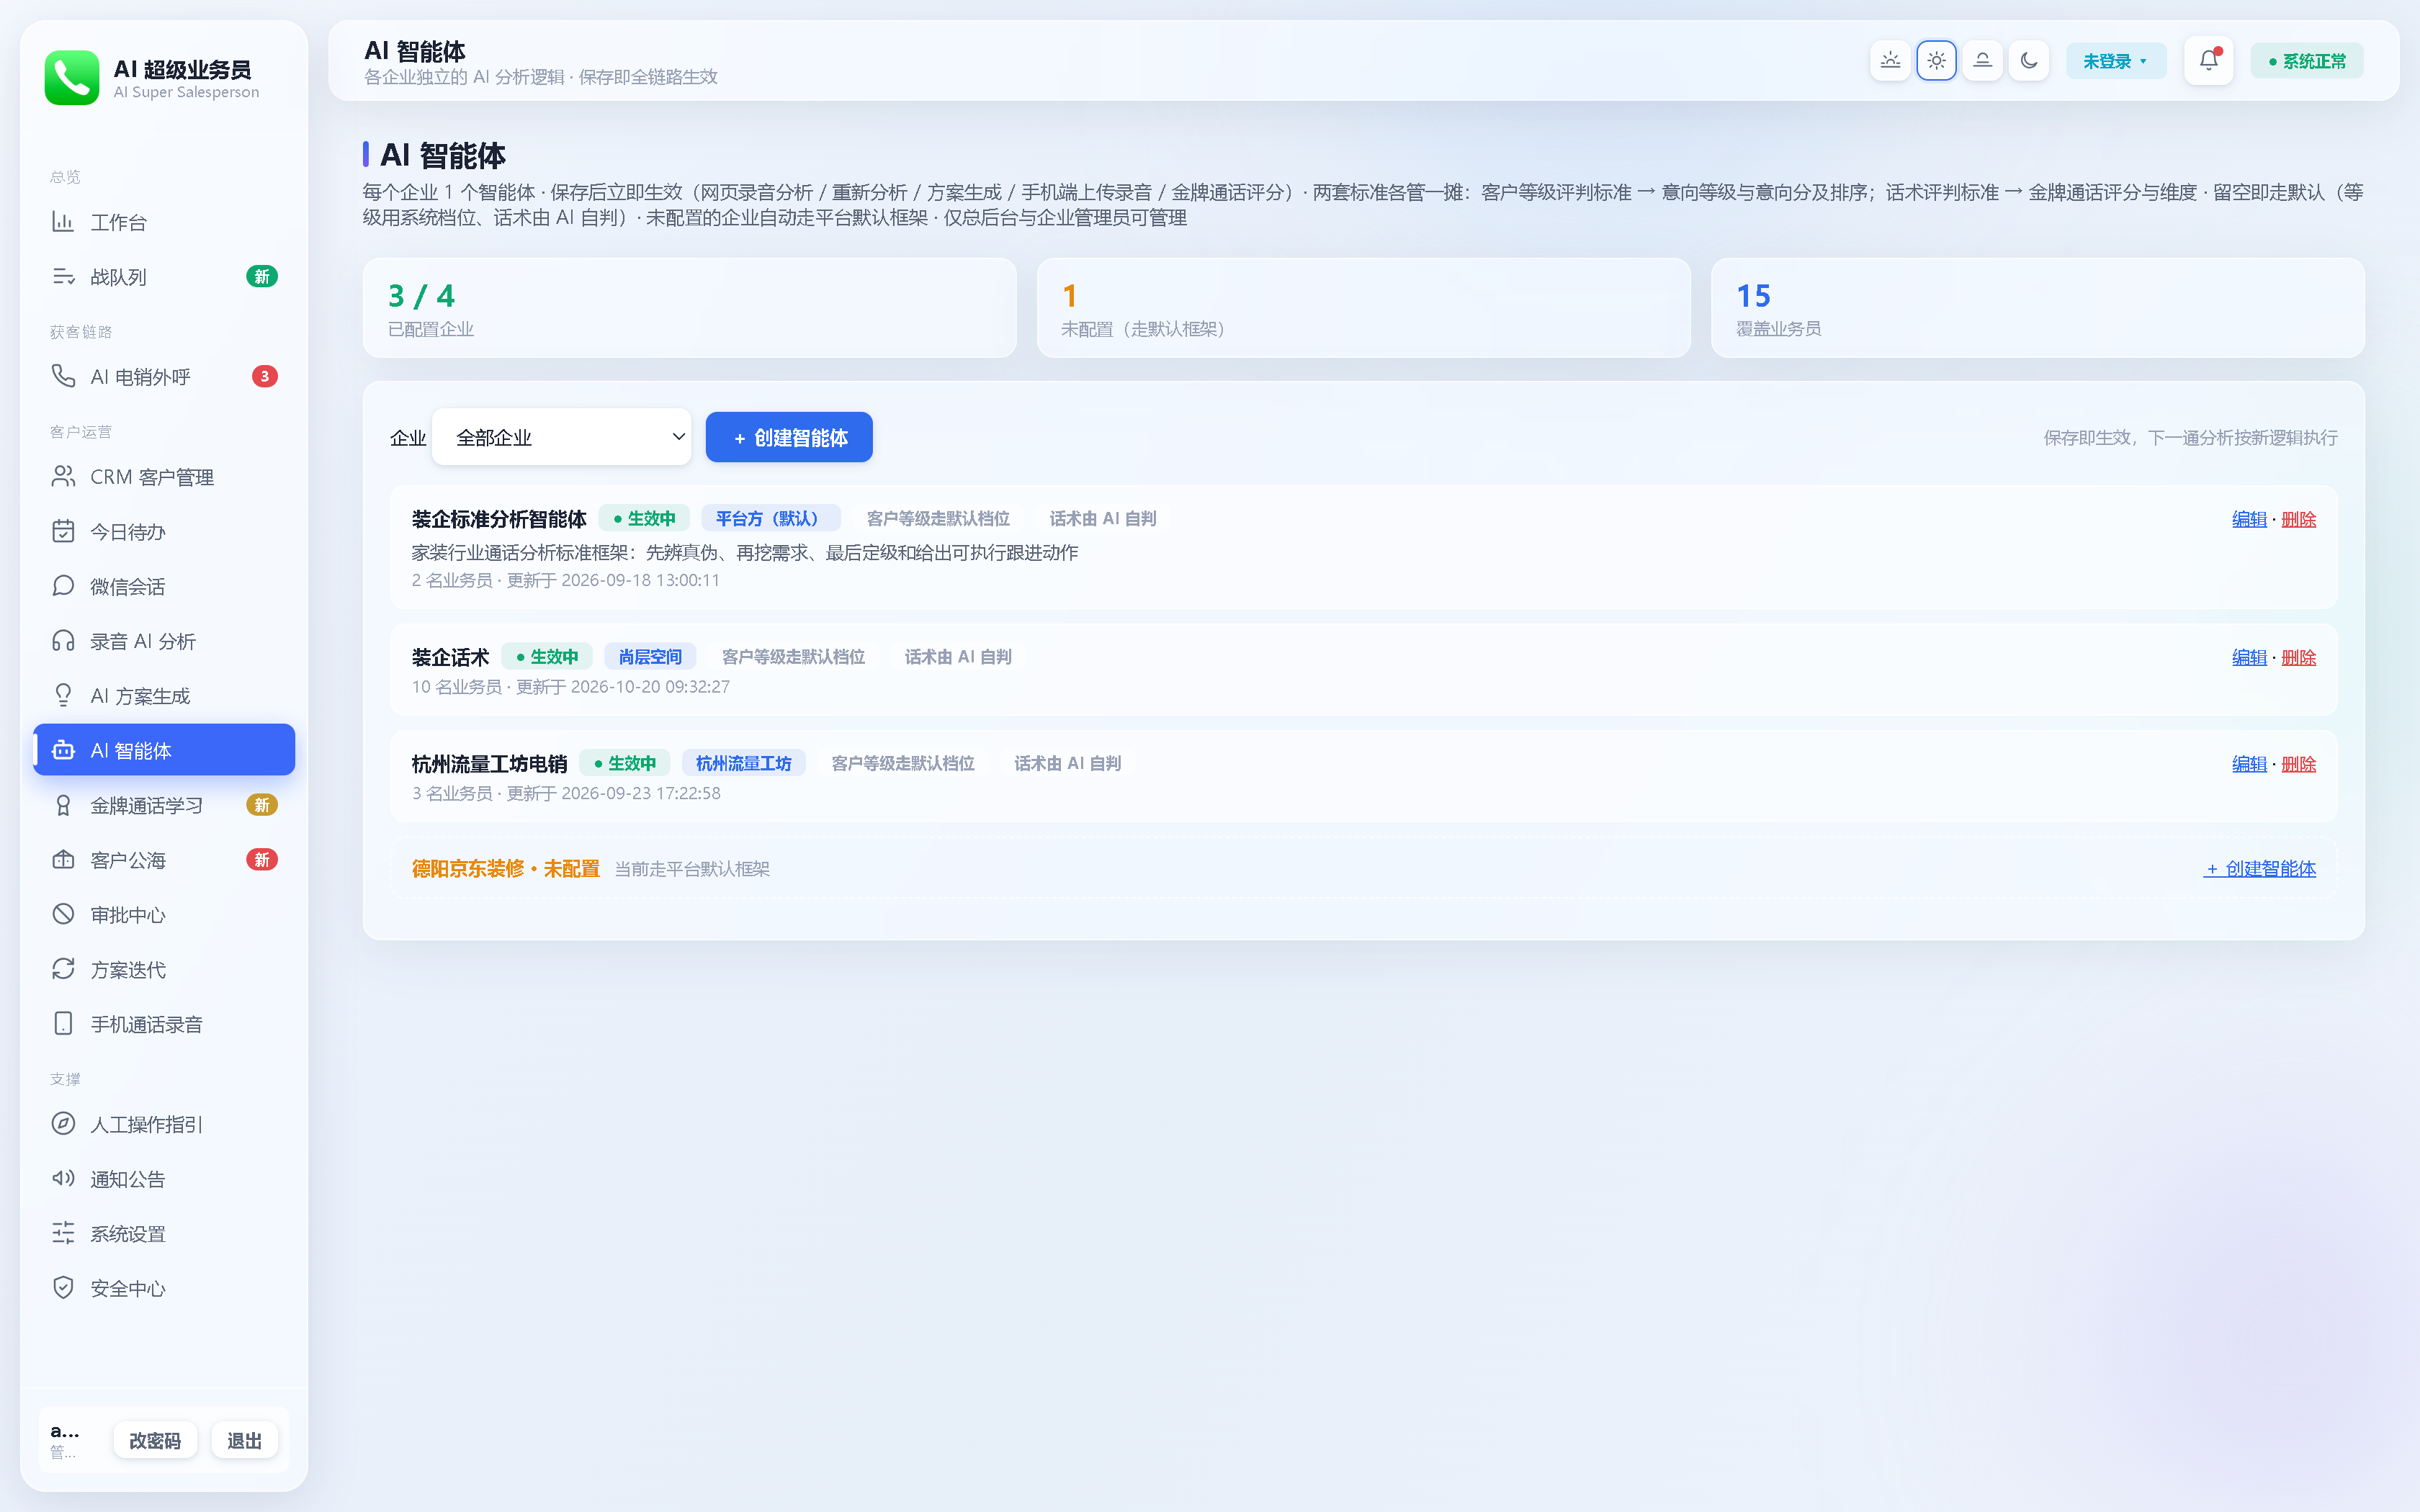Open the 战队列 sidebar item
Screen dimensions: 2420x1512
[x=164, y=277]
